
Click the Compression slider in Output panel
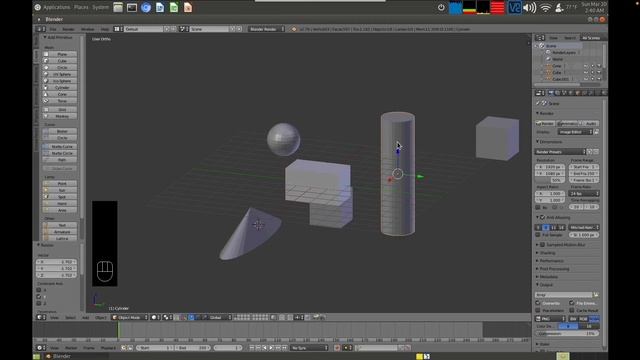[x=567, y=334]
